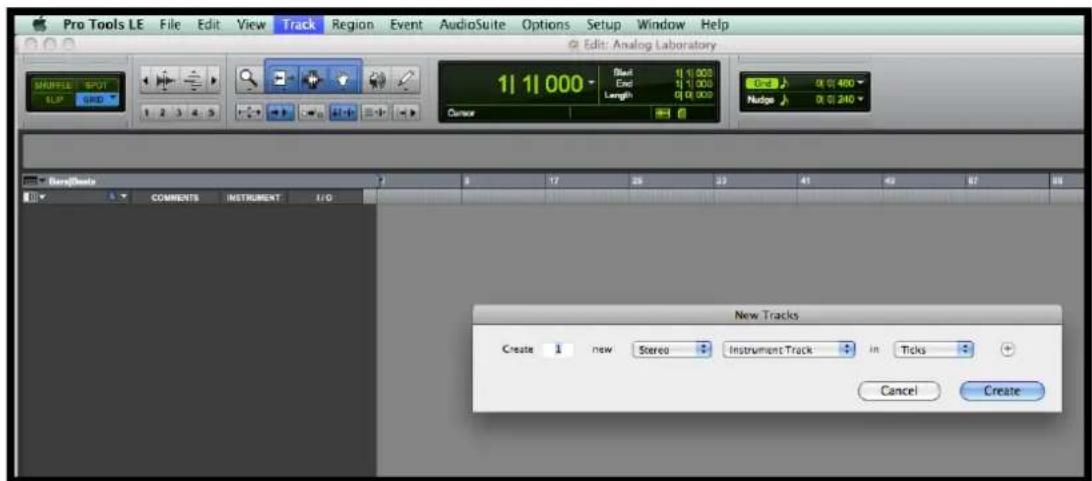Toggle Link Track and Edit Selection
This screenshot has width=1092, height=481.
373,112
